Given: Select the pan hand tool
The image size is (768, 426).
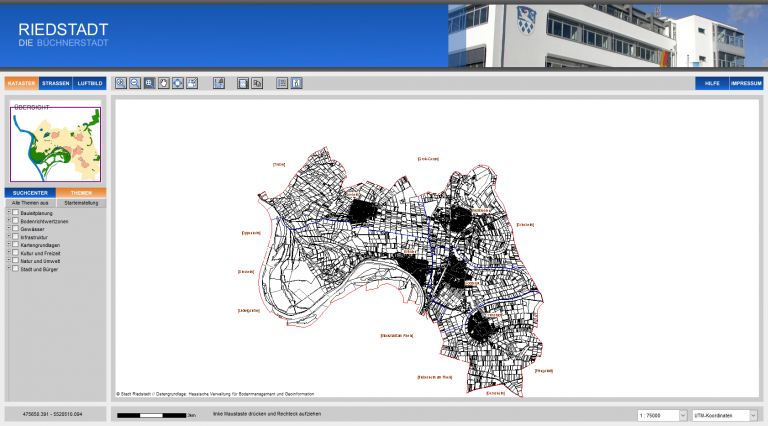Looking at the screenshot, I should point(164,83).
